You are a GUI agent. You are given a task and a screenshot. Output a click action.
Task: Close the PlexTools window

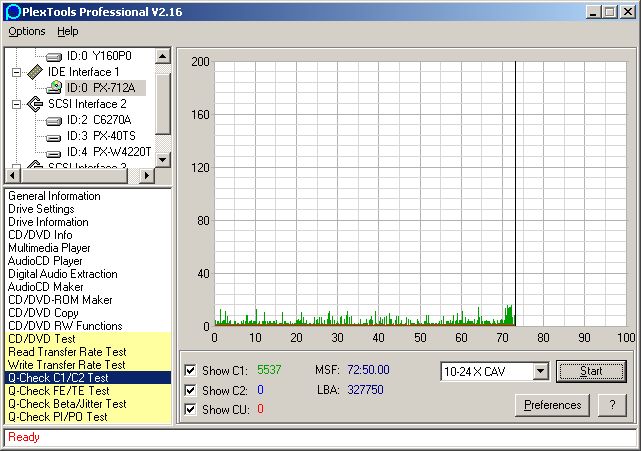click(628, 12)
